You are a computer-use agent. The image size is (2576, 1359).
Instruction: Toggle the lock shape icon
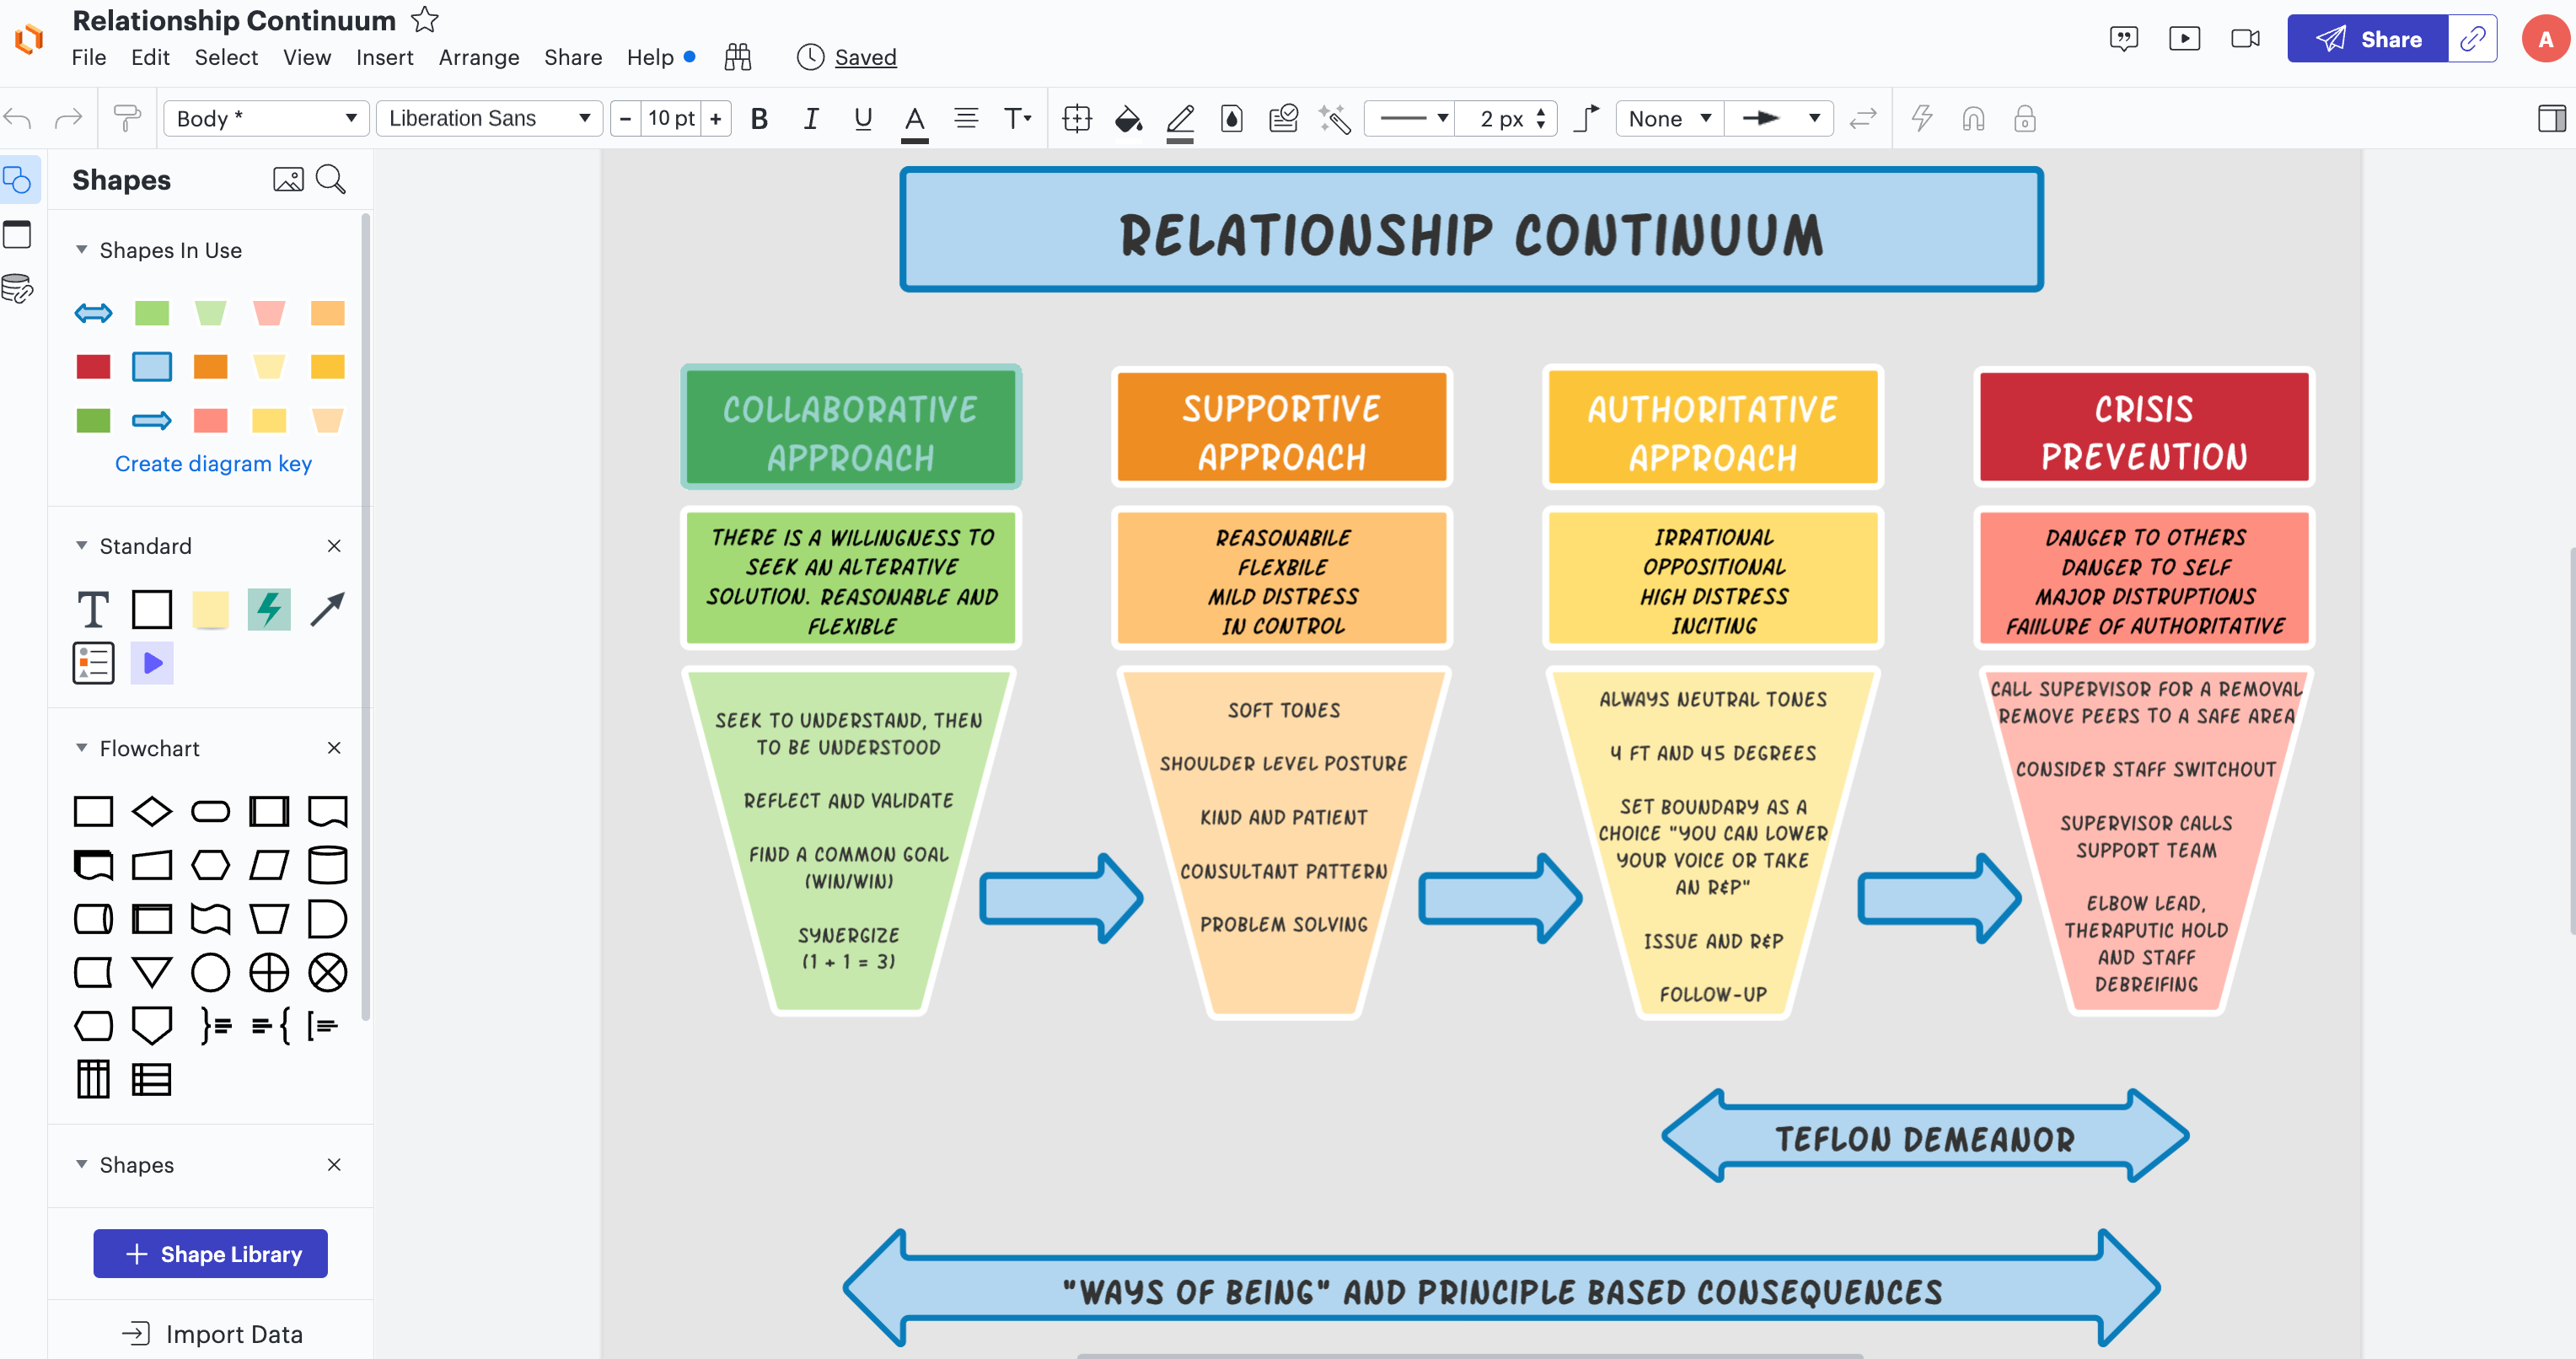click(x=2025, y=119)
